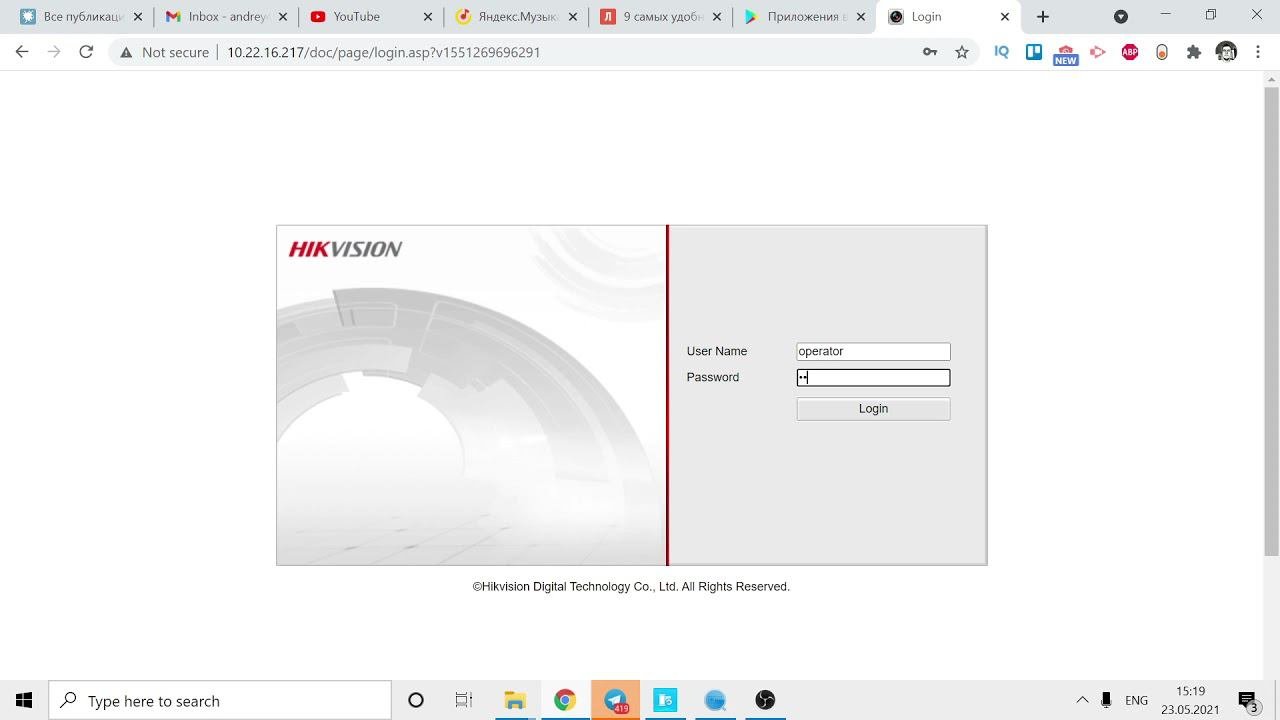This screenshot has width=1280, height=720.
Task: Open Task View on the taskbar
Action: pos(464,700)
